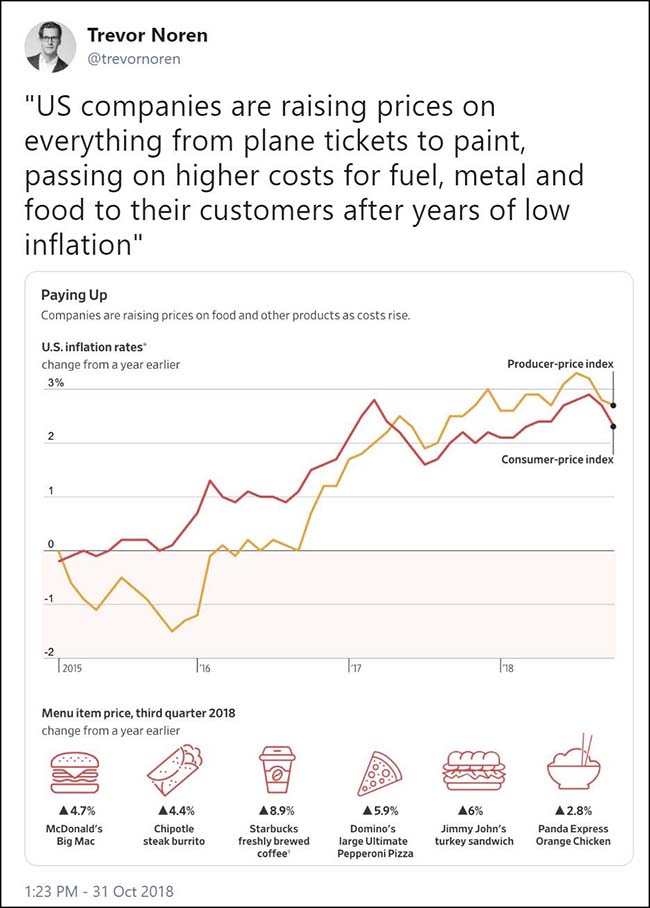Click the Panda Express bowl icon
The image size is (650, 908).
pyautogui.click(x=574, y=768)
